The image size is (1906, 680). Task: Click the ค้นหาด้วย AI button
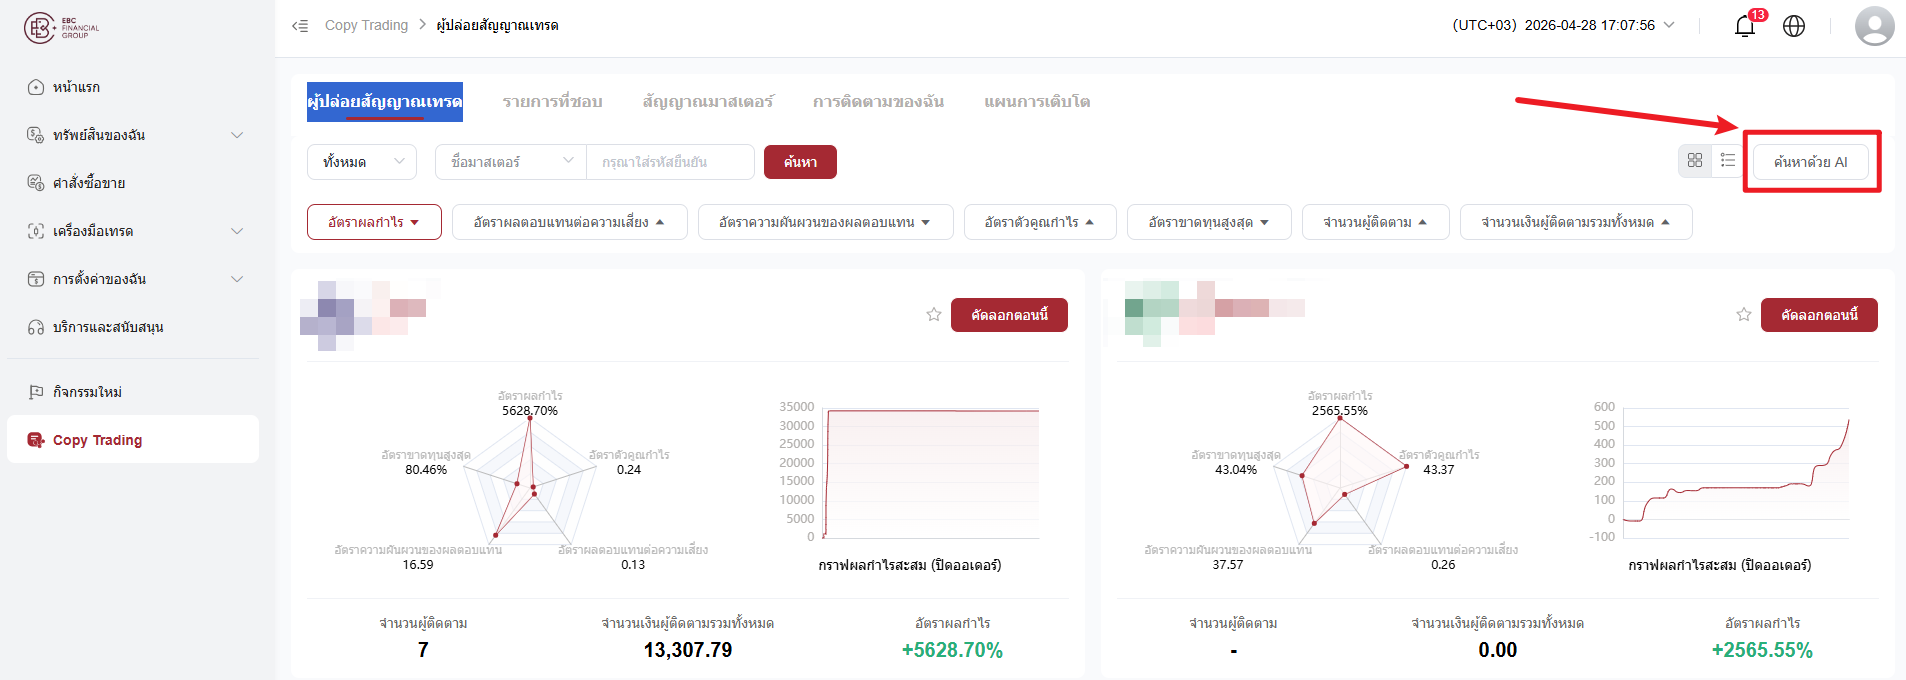point(1811,162)
